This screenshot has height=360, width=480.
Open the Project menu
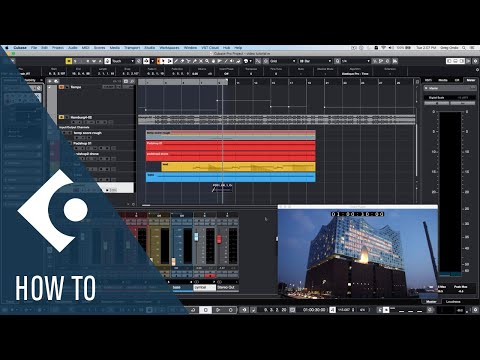click(58, 48)
